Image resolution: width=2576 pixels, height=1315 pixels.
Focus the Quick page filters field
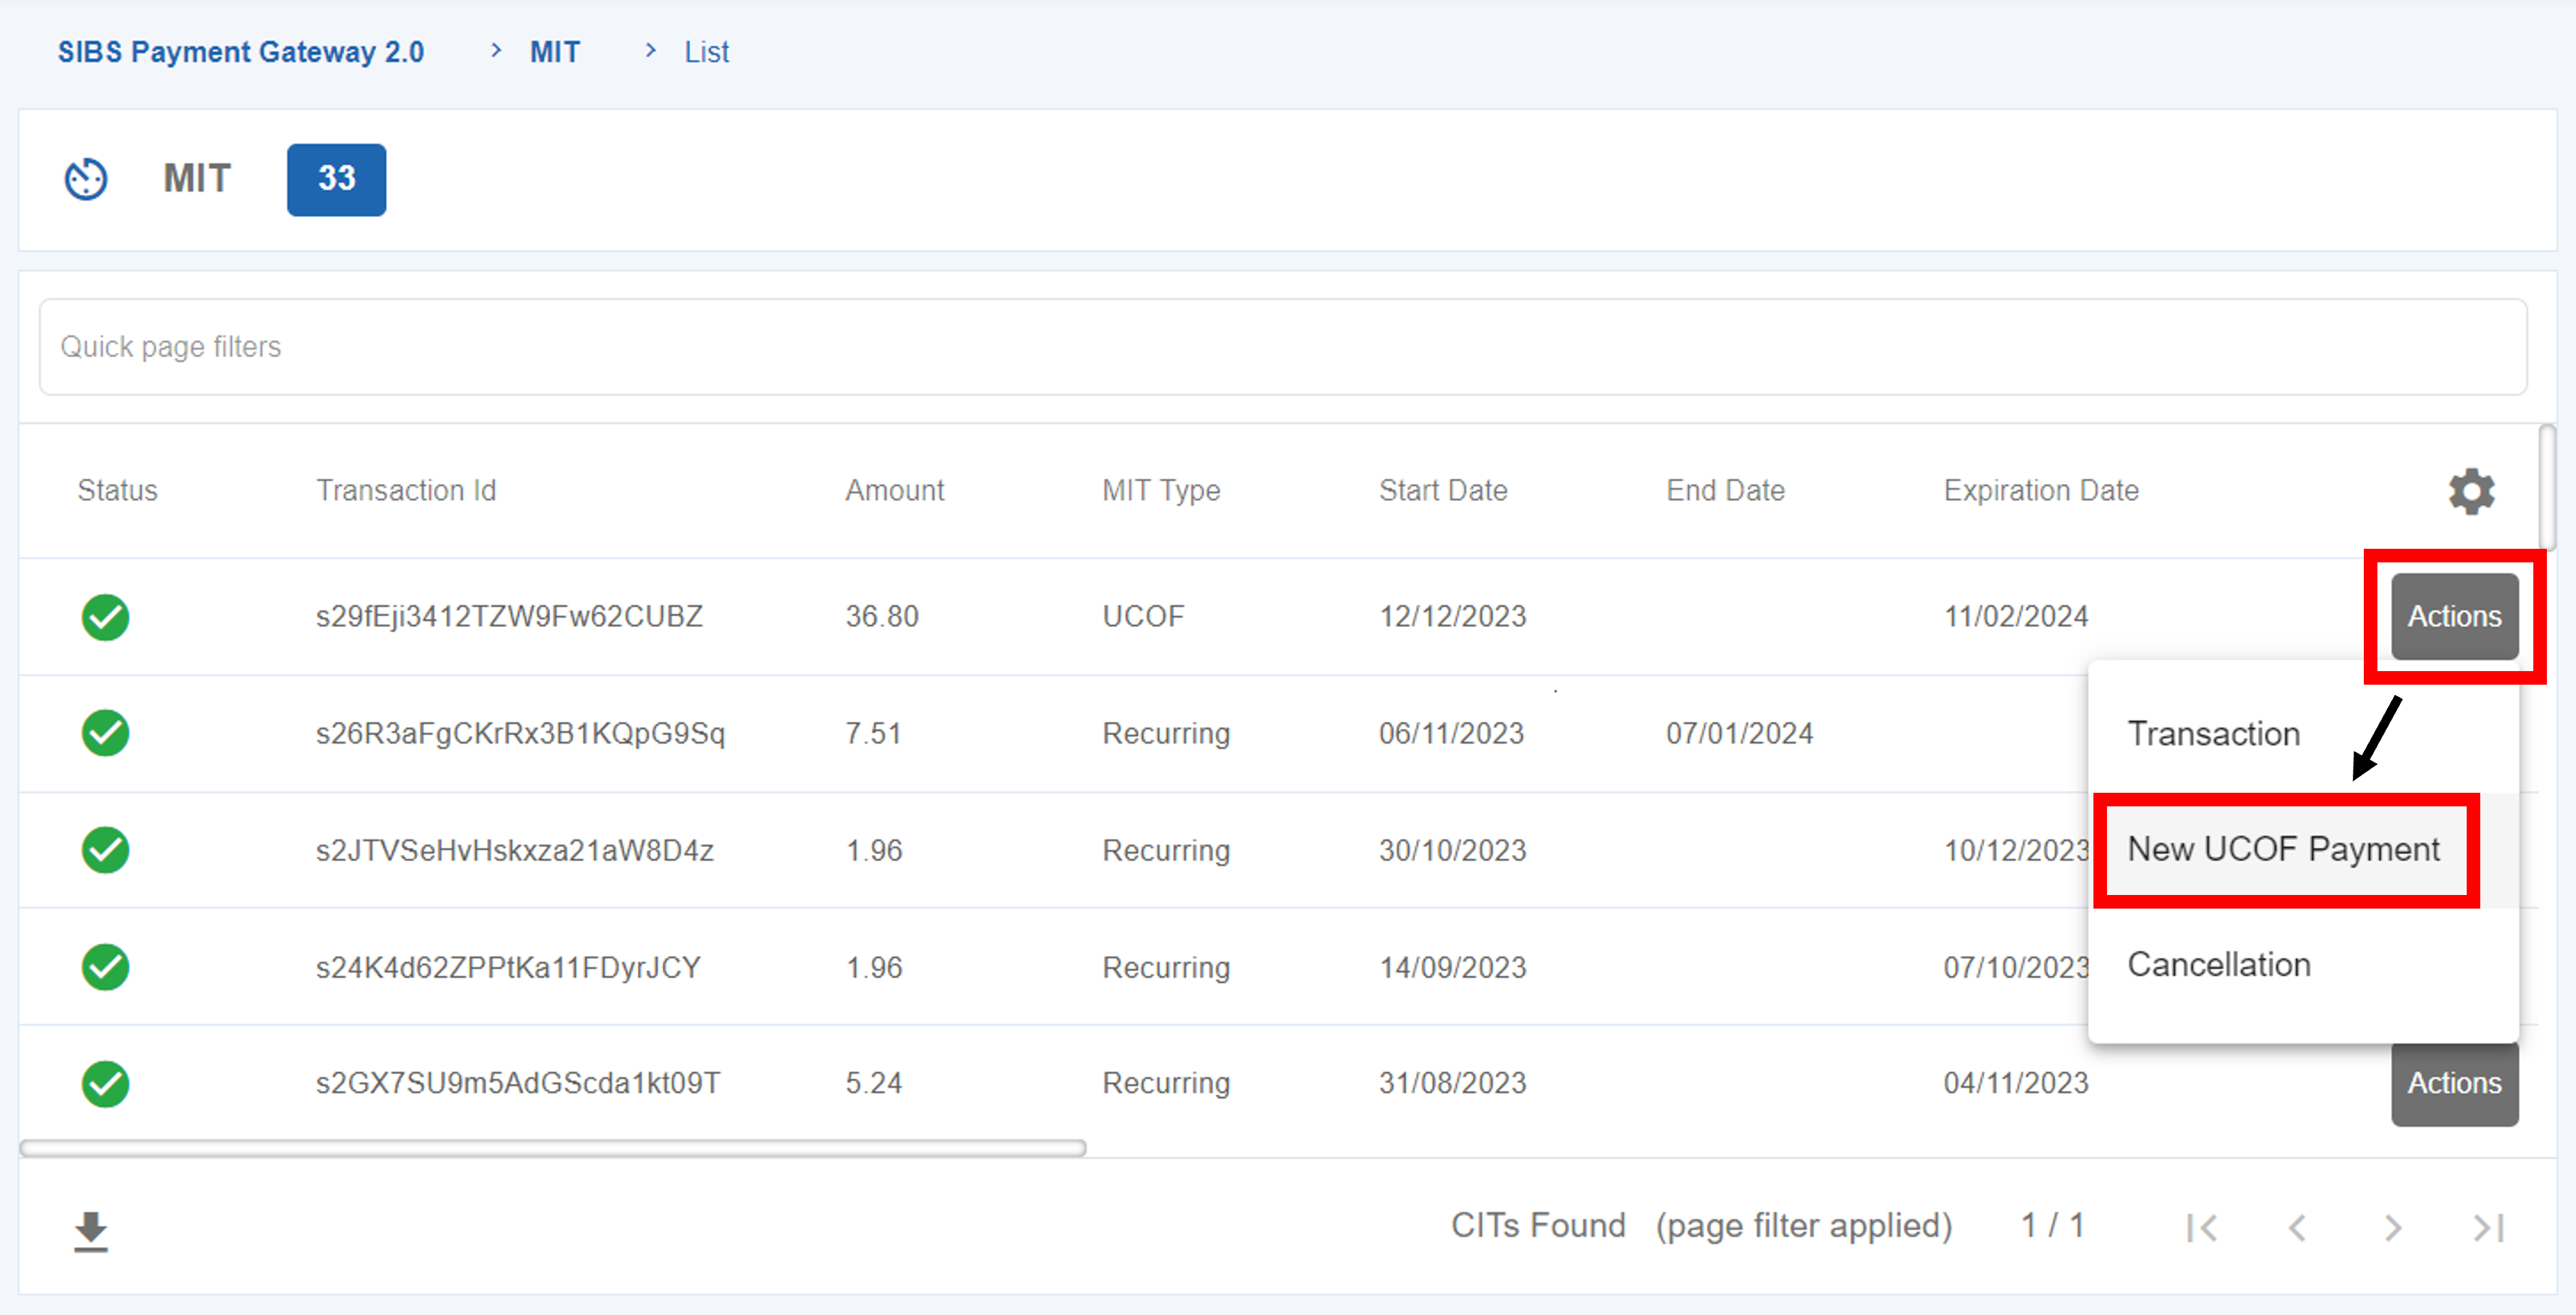[1282, 347]
